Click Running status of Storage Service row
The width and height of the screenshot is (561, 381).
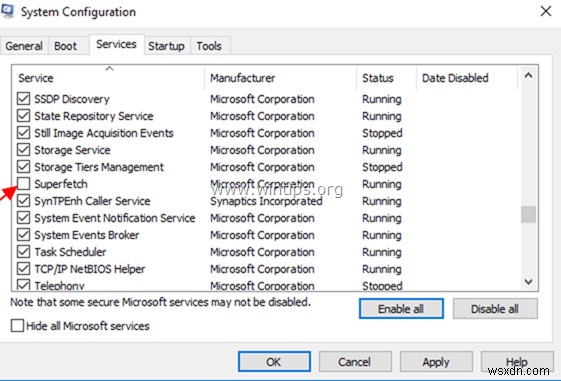tap(382, 150)
